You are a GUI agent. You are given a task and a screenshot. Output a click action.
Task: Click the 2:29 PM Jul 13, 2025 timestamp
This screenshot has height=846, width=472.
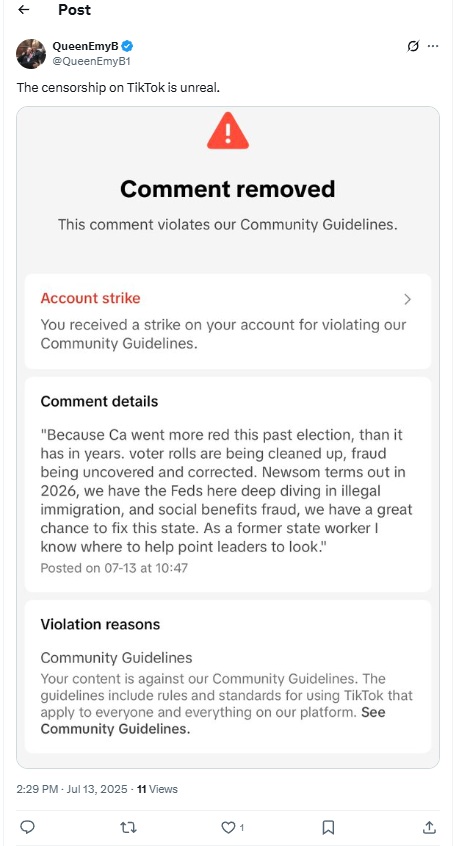[x=72, y=789]
